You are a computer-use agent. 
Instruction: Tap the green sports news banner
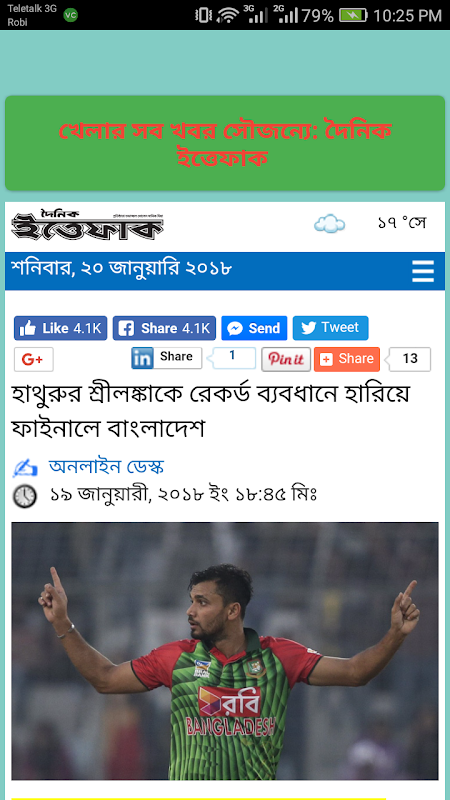[225, 143]
